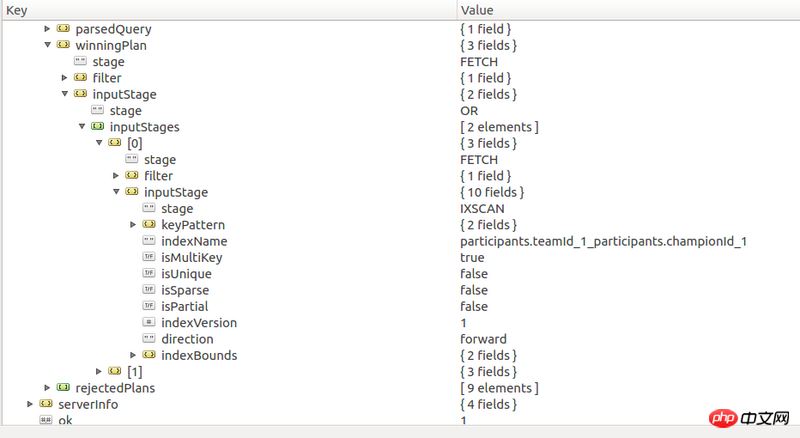The image size is (800, 438).
Task: Click the indexVersion number type icon
Action: tap(149, 322)
